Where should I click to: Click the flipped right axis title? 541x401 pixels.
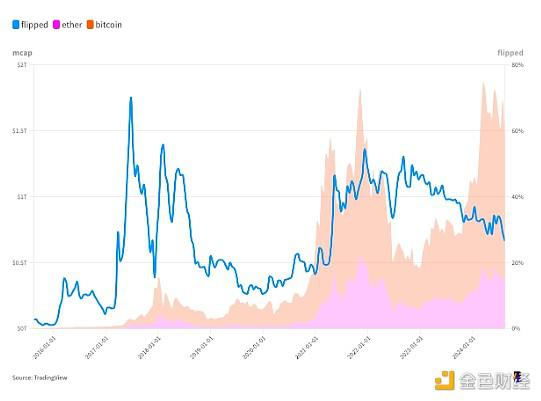tap(510, 53)
